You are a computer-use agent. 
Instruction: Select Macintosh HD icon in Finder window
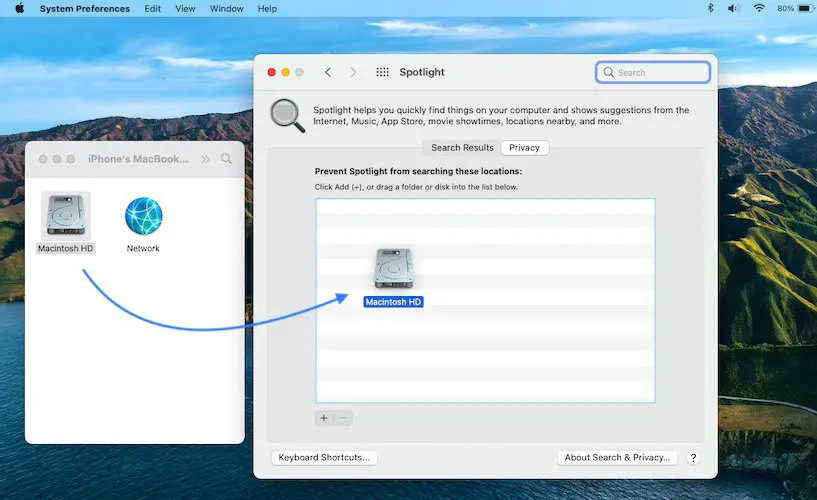(x=66, y=216)
